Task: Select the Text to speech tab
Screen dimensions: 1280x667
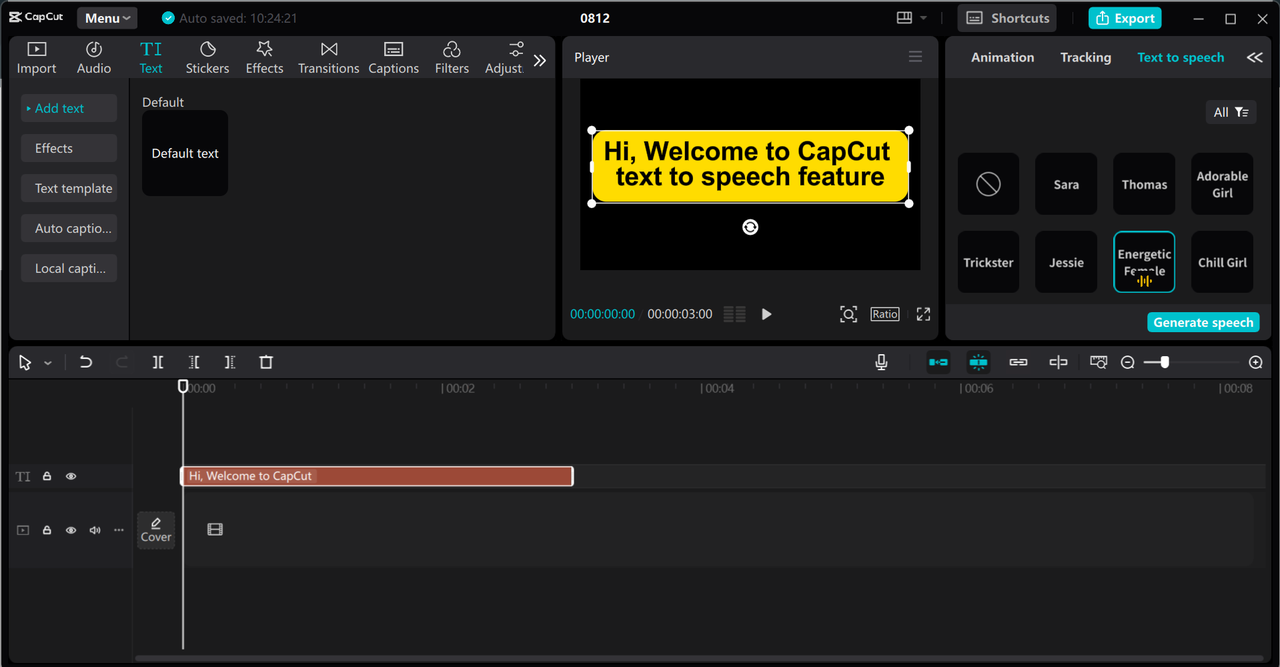Action: click(1180, 57)
